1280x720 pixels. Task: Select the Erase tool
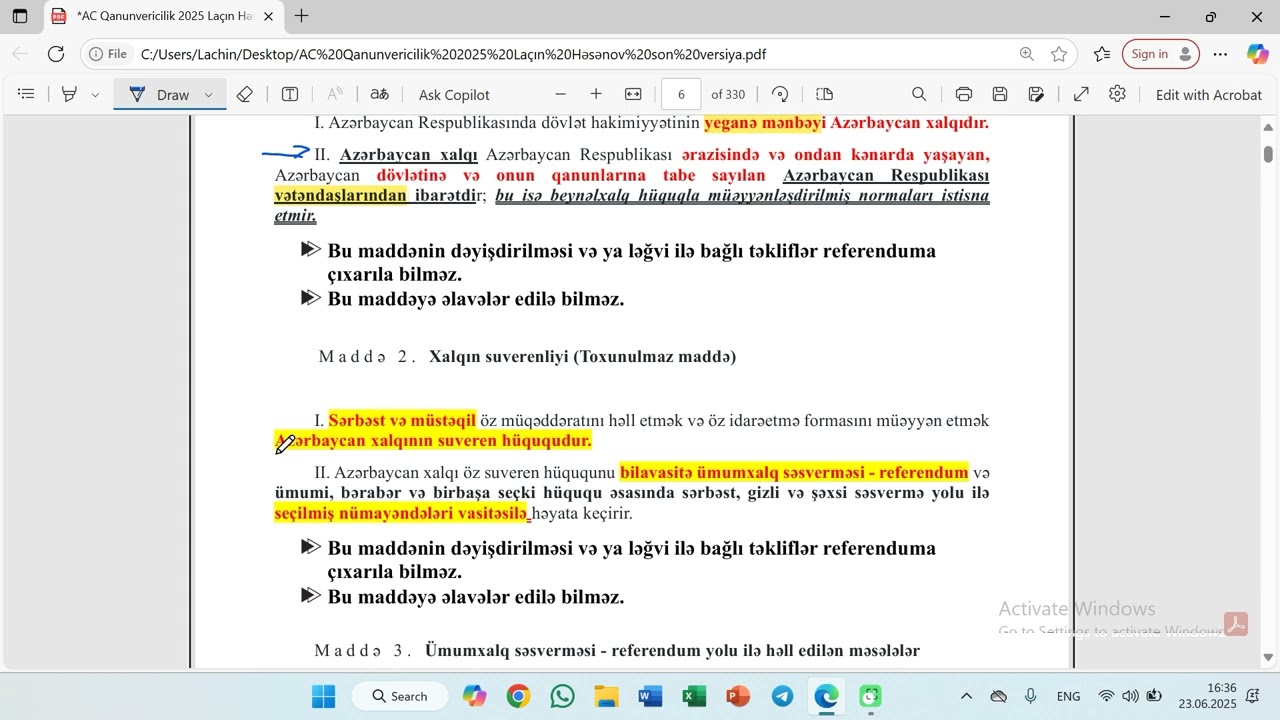pos(245,94)
